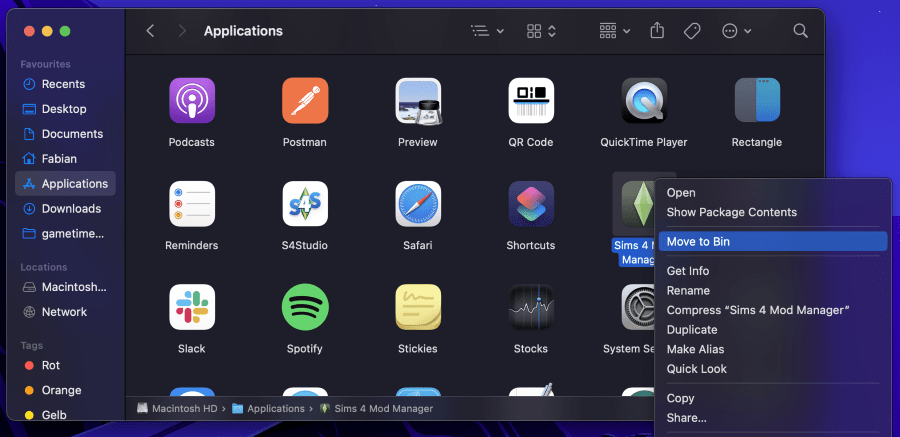Click the QuickTime Player label text

coord(644,142)
